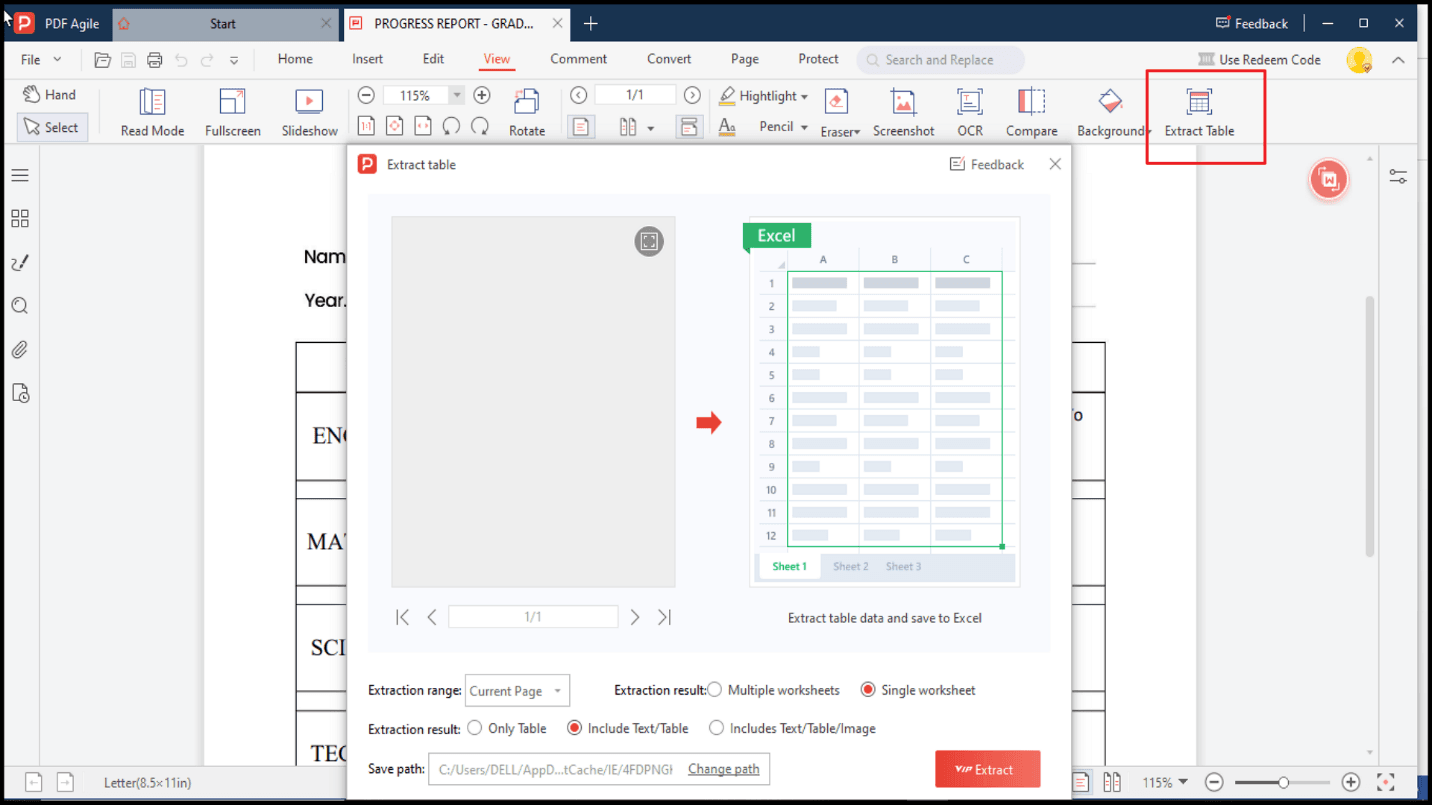Select Single worksheet option
The image size is (1432, 805).
pyautogui.click(x=918, y=690)
